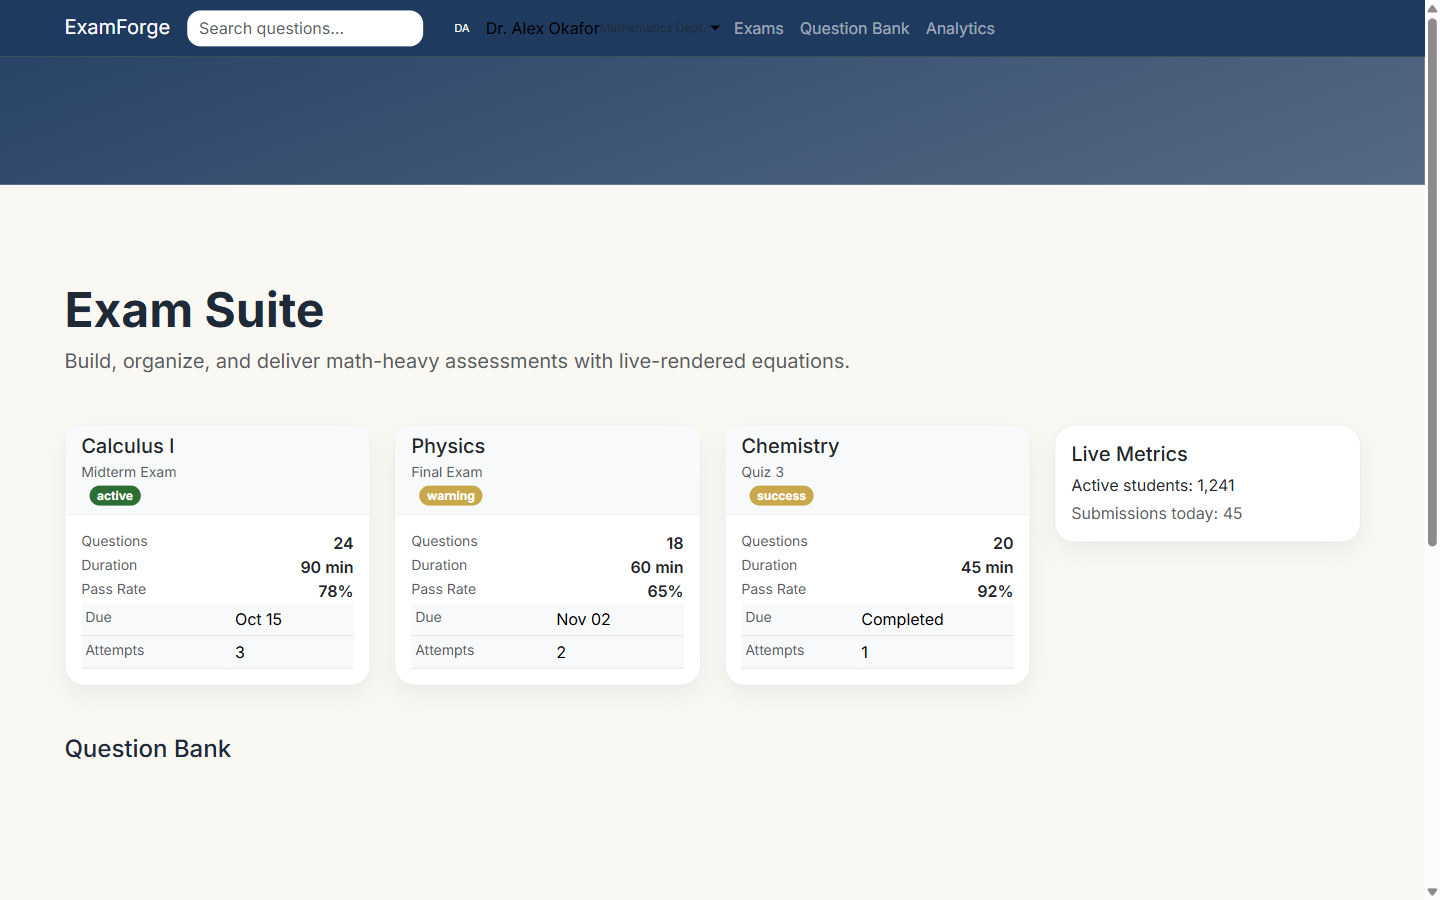Select the Exam Suite page heading
Screen dimensions: 1440x900
(194, 310)
